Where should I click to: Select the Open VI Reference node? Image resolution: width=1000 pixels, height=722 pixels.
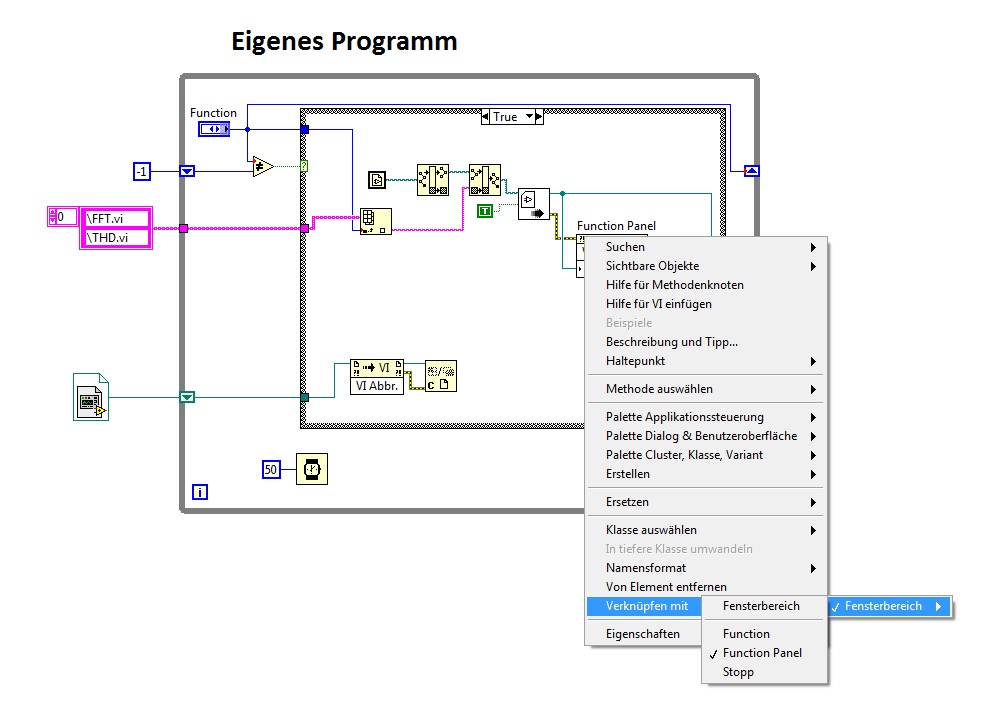tap(534, 204)
